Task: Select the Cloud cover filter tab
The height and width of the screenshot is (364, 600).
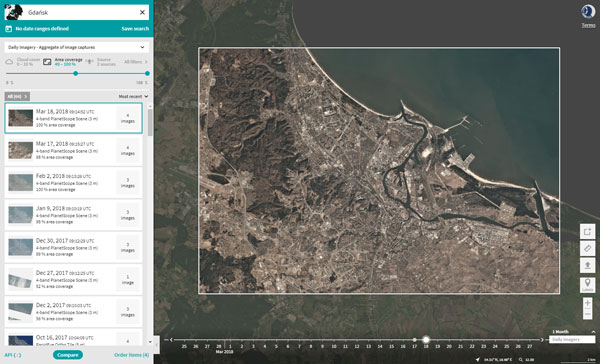Action: [x=23, y=62]
